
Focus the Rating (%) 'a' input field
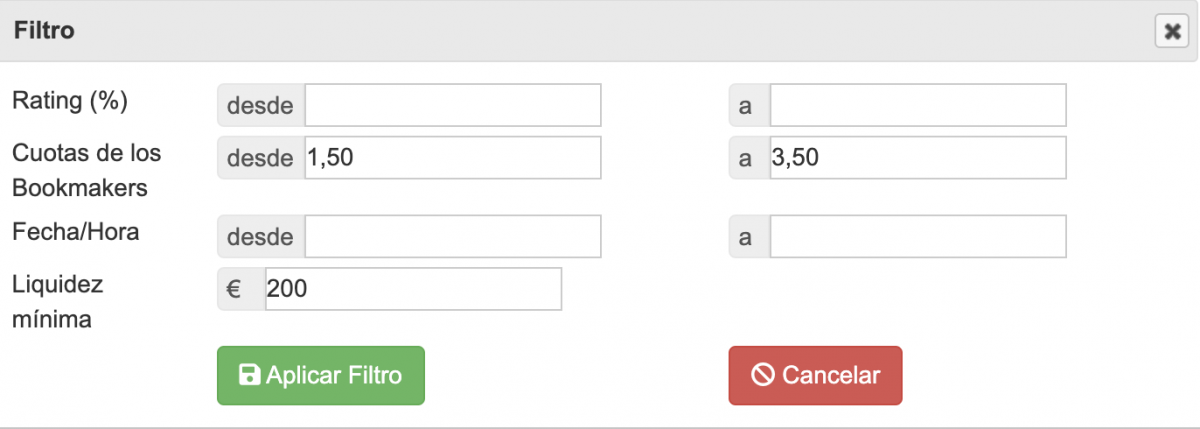tap(918, 105)
